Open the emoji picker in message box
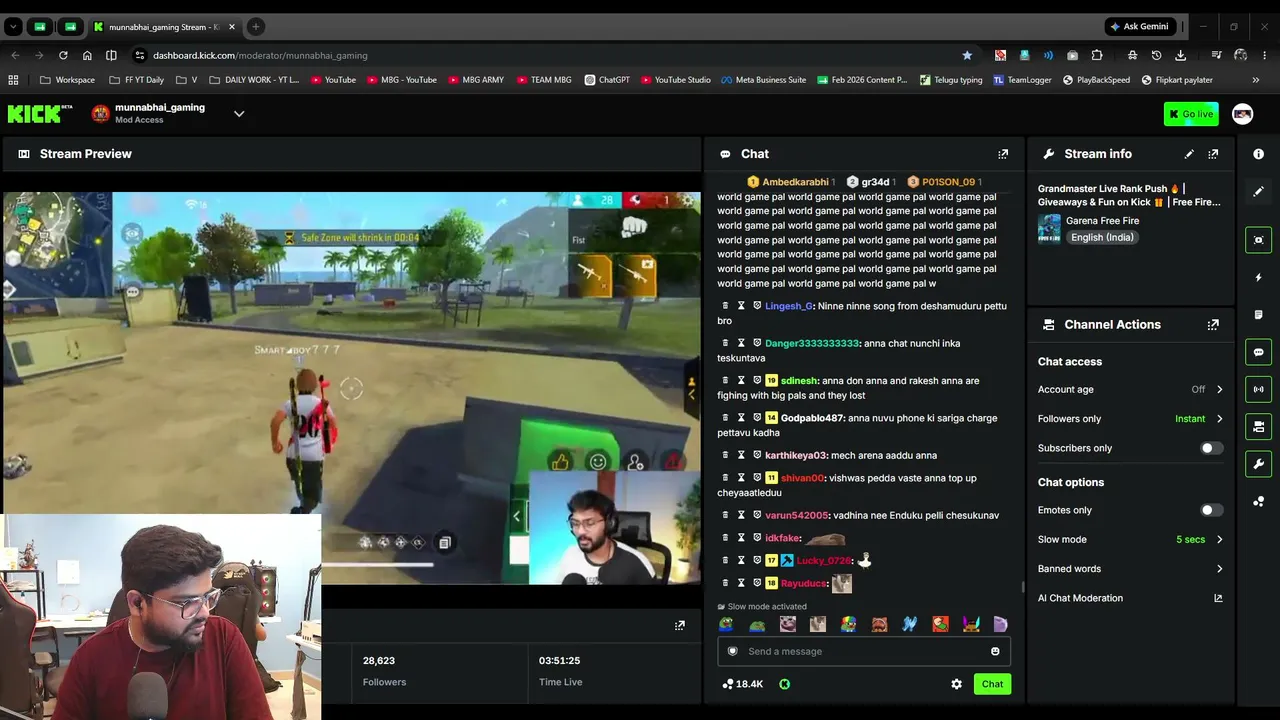1280x720 pixels. (x=995, y=652)
